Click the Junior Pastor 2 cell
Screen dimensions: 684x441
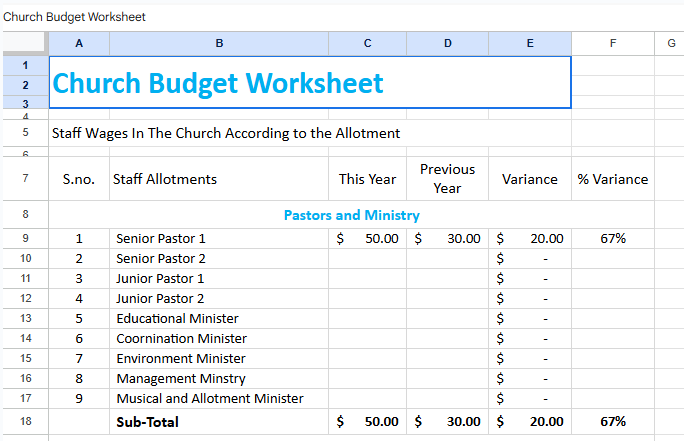point(219,299)
